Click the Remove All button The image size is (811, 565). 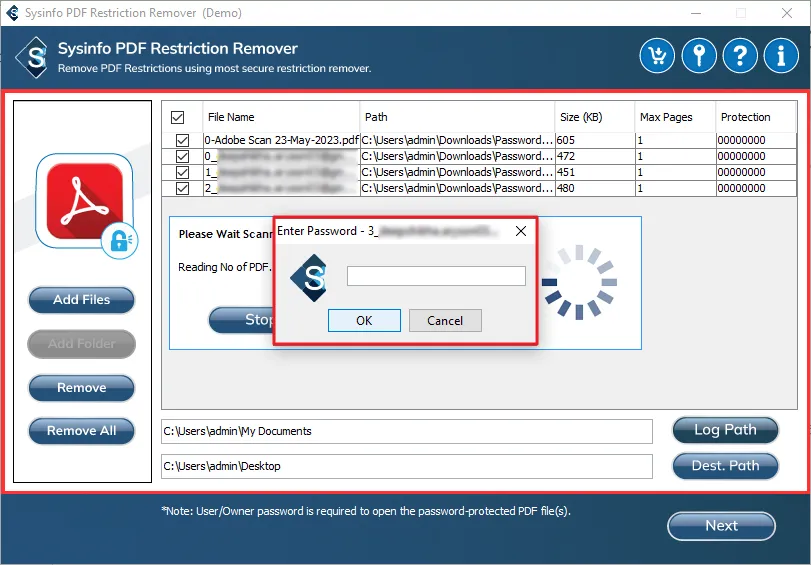tap(82, 431)
